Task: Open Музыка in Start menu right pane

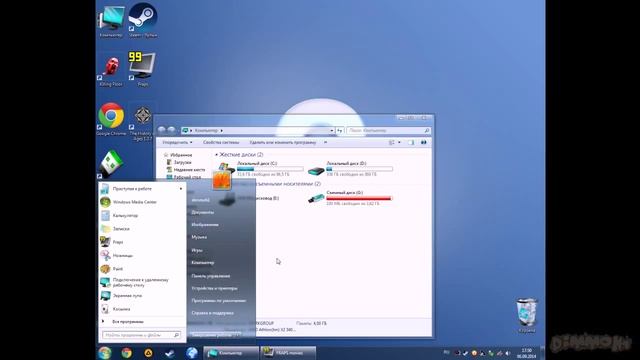Action: [199, 237]
